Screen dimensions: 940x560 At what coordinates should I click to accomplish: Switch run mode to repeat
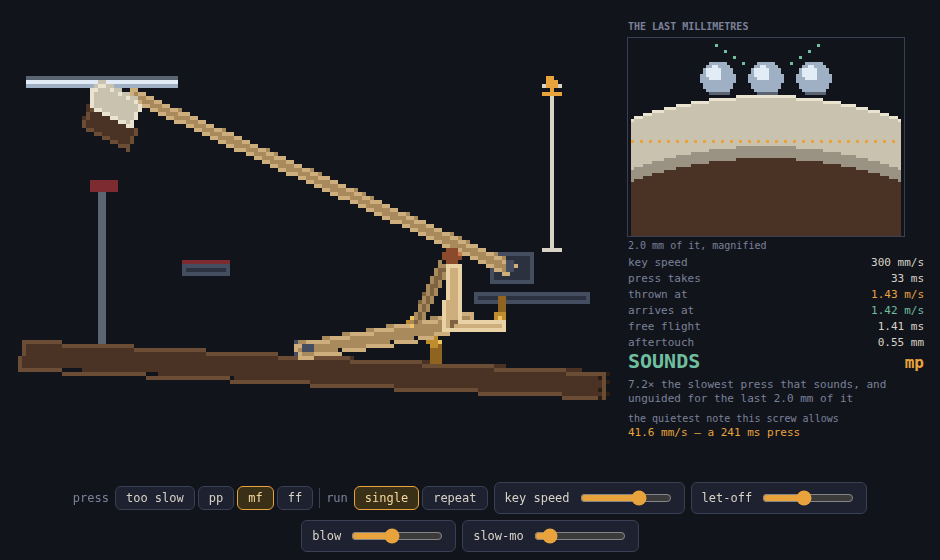pos(454,498)
